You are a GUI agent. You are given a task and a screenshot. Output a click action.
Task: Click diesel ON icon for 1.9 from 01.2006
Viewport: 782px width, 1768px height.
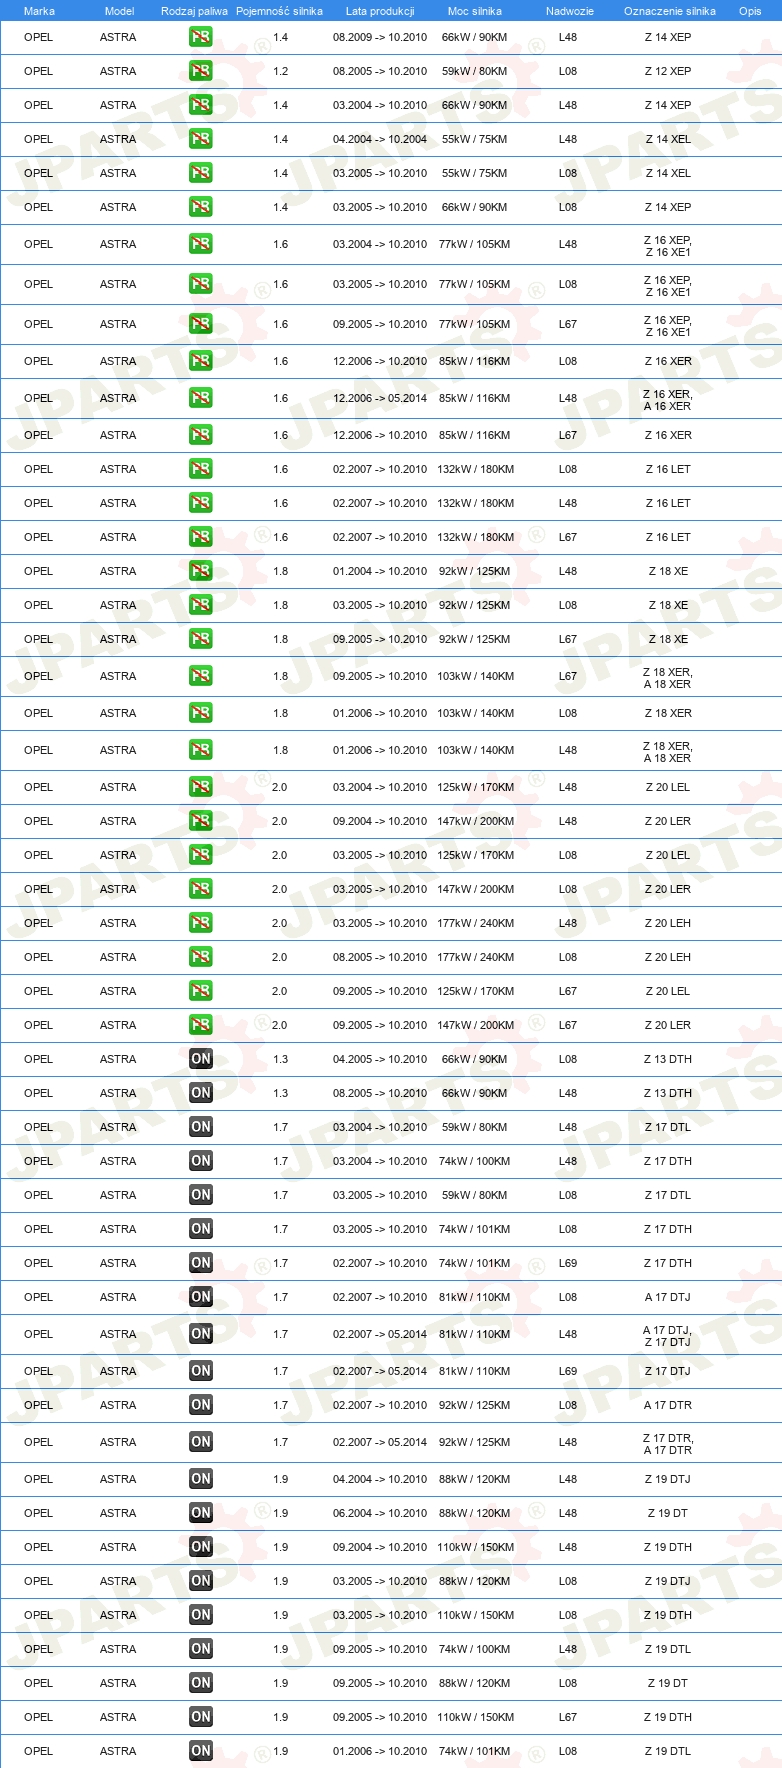201,1751
